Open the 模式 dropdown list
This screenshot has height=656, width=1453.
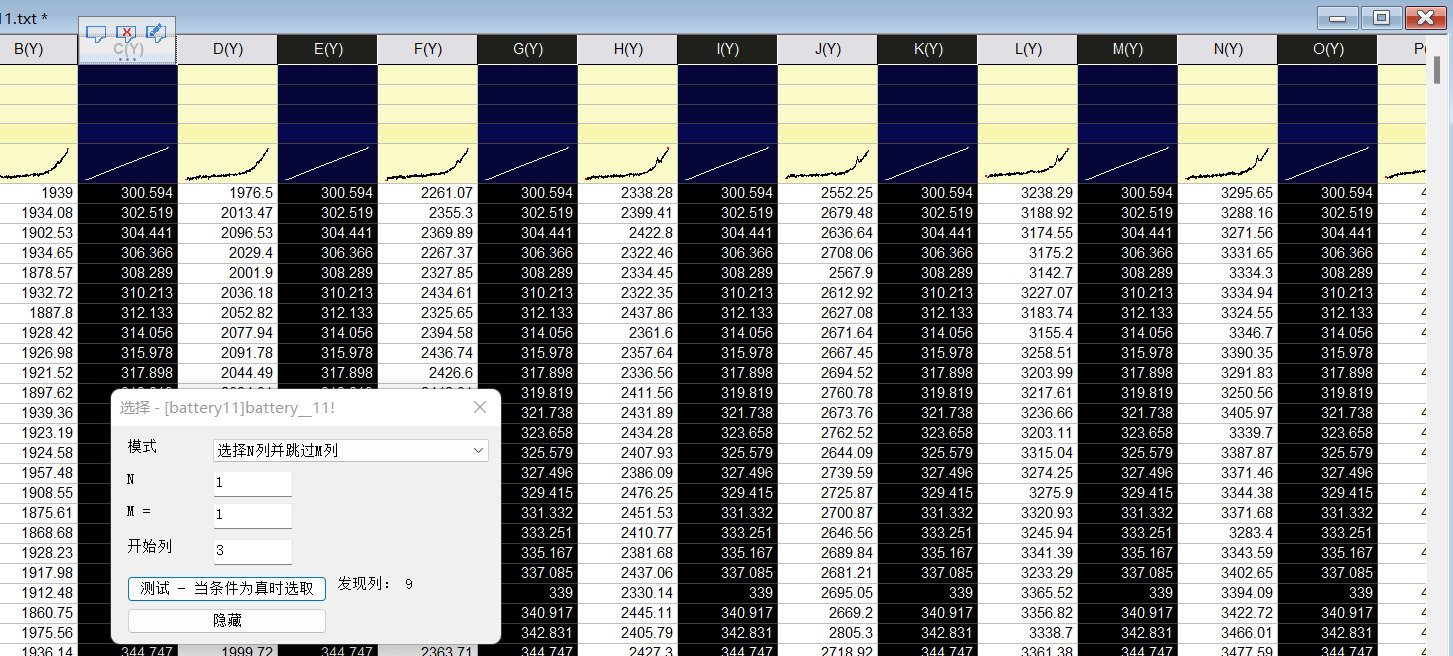[351, 451]
